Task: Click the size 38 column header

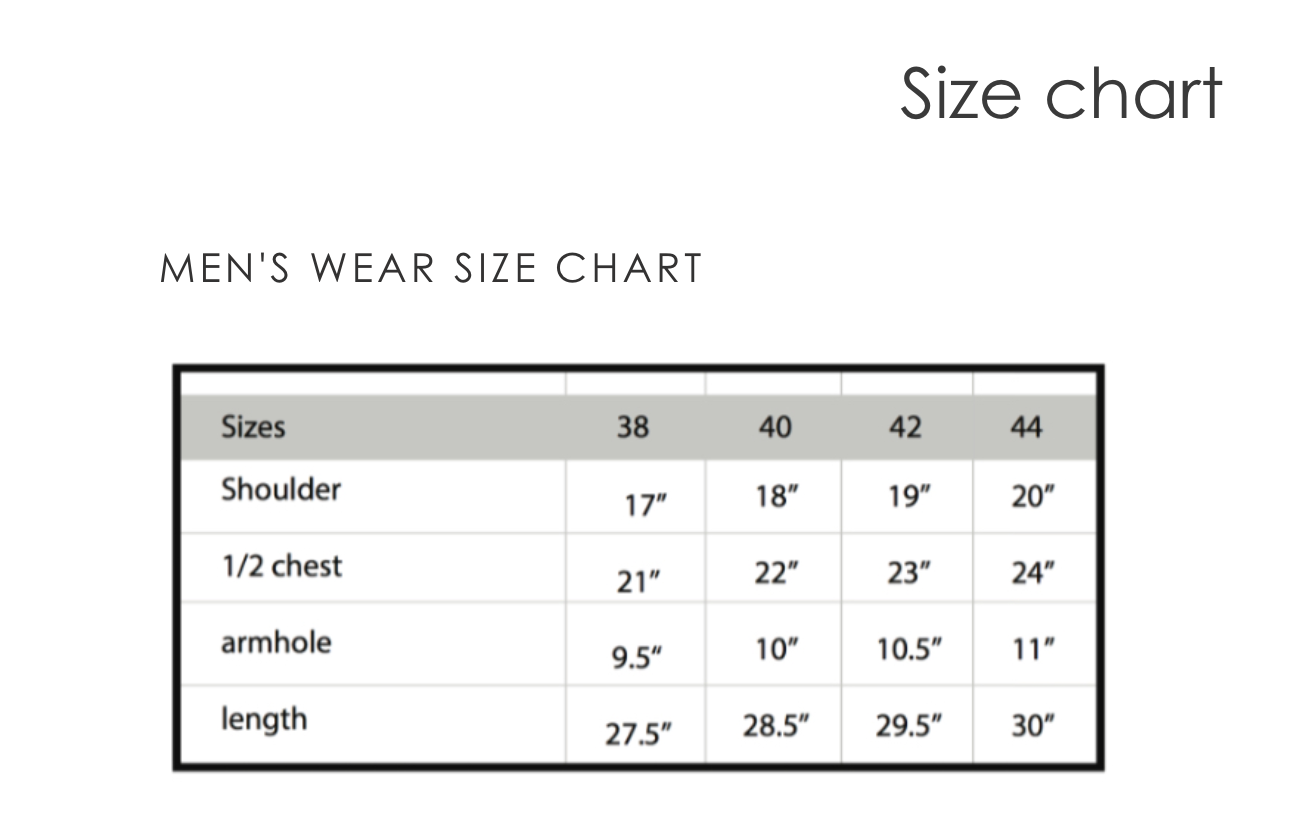Action: pyautogui.click(x=632, y=428)
